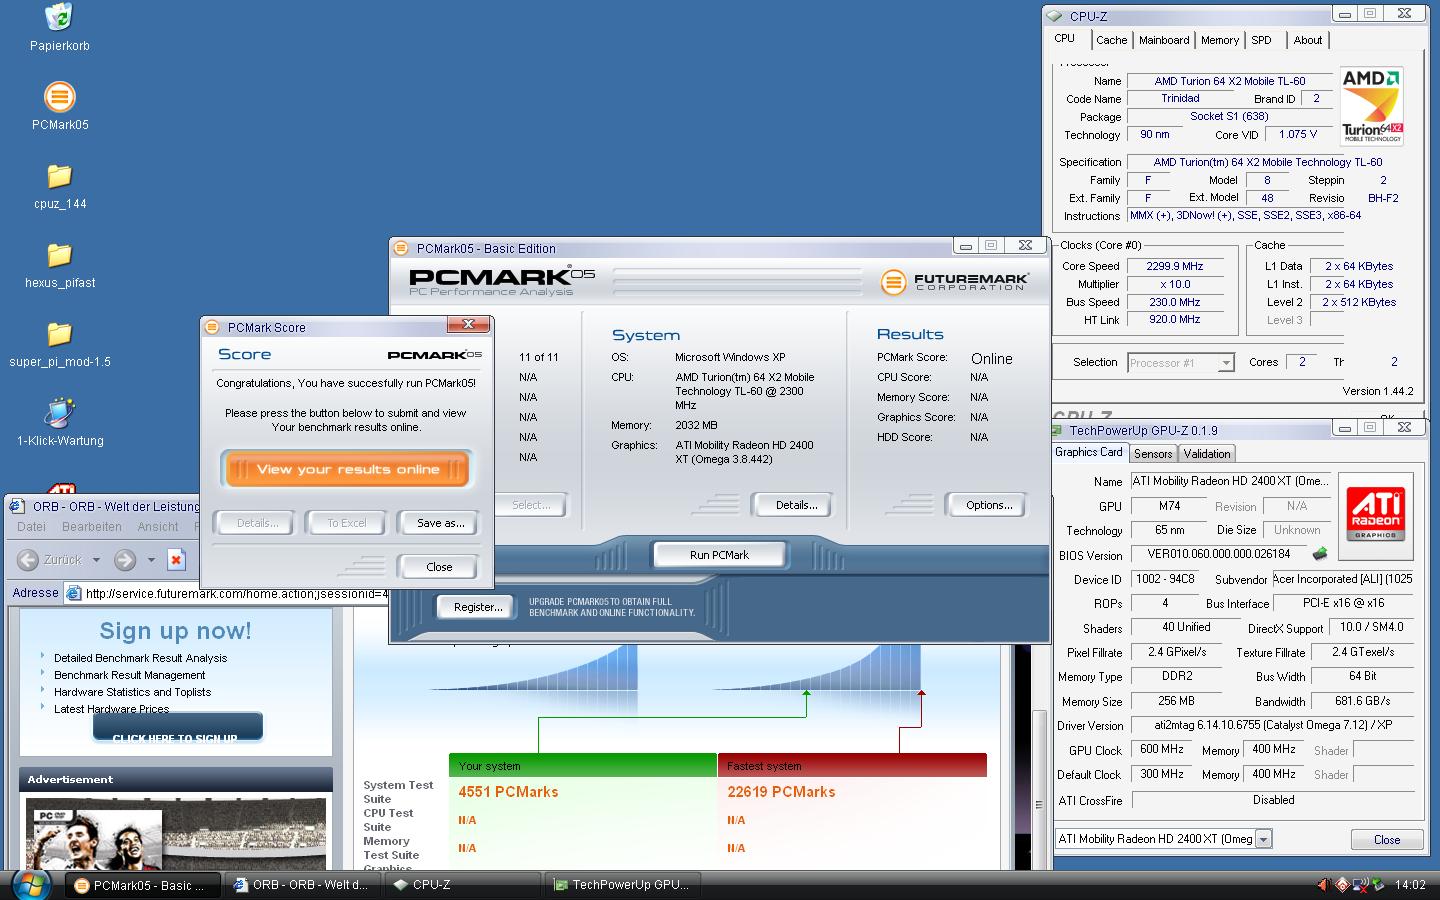
Task: Click the View your results online button
Action: 347,469
